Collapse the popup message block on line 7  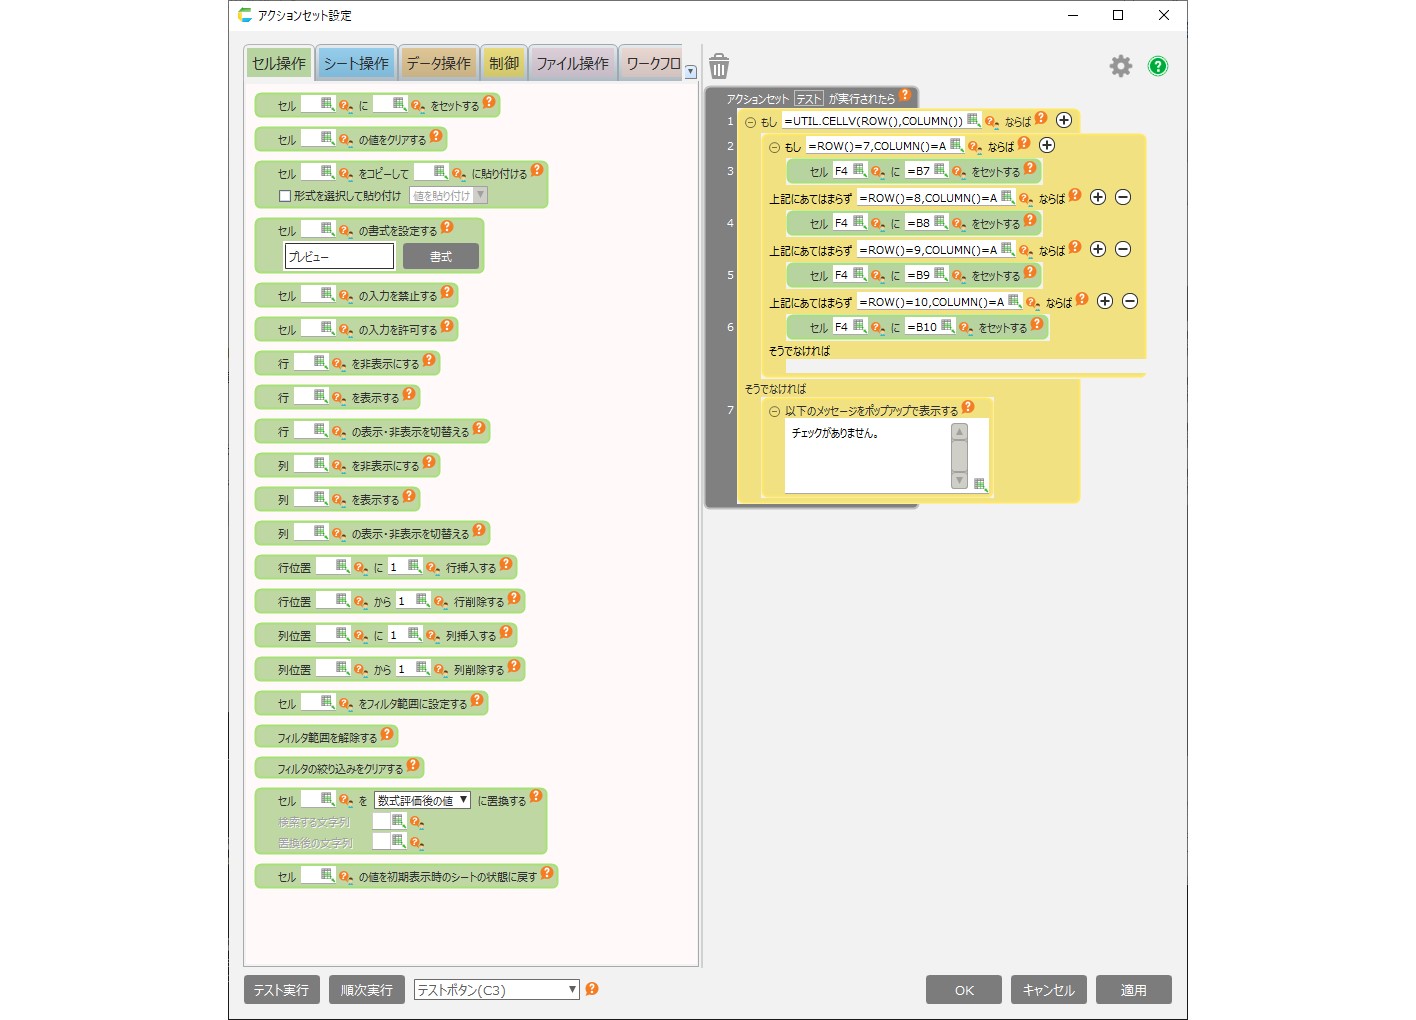click(774, 411)
